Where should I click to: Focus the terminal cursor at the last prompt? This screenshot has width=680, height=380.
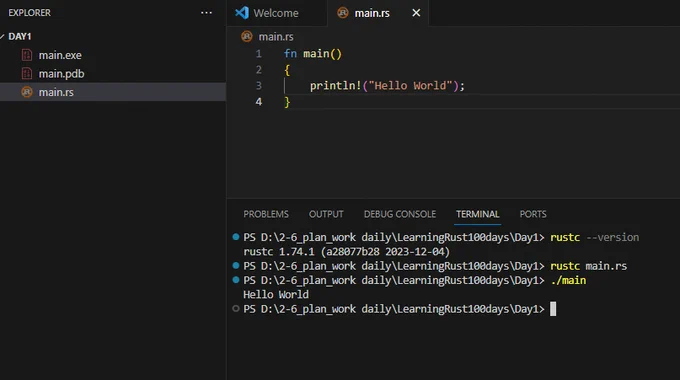[x=553, y=309]
